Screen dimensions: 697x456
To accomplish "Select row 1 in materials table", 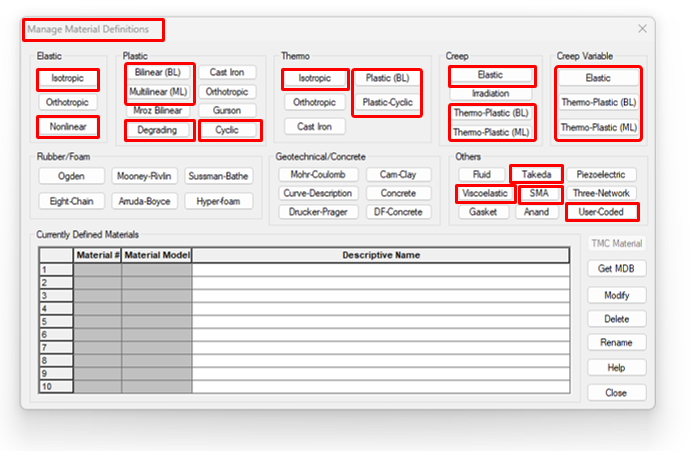I will pos(56,270).
